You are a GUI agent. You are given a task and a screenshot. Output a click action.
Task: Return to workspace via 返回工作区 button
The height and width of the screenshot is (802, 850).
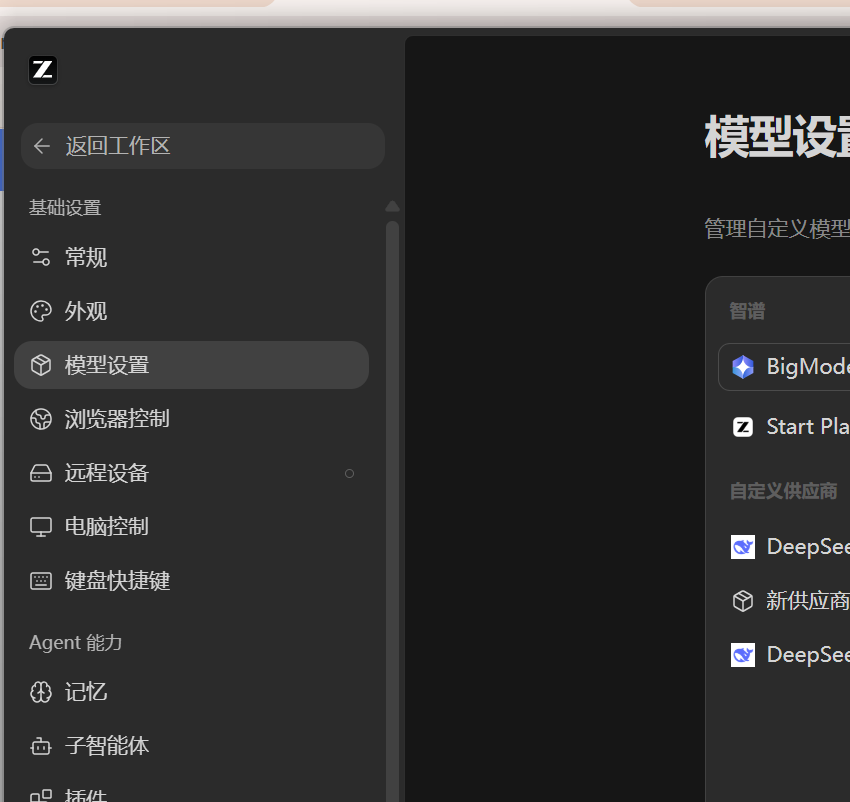click(203, 146)
